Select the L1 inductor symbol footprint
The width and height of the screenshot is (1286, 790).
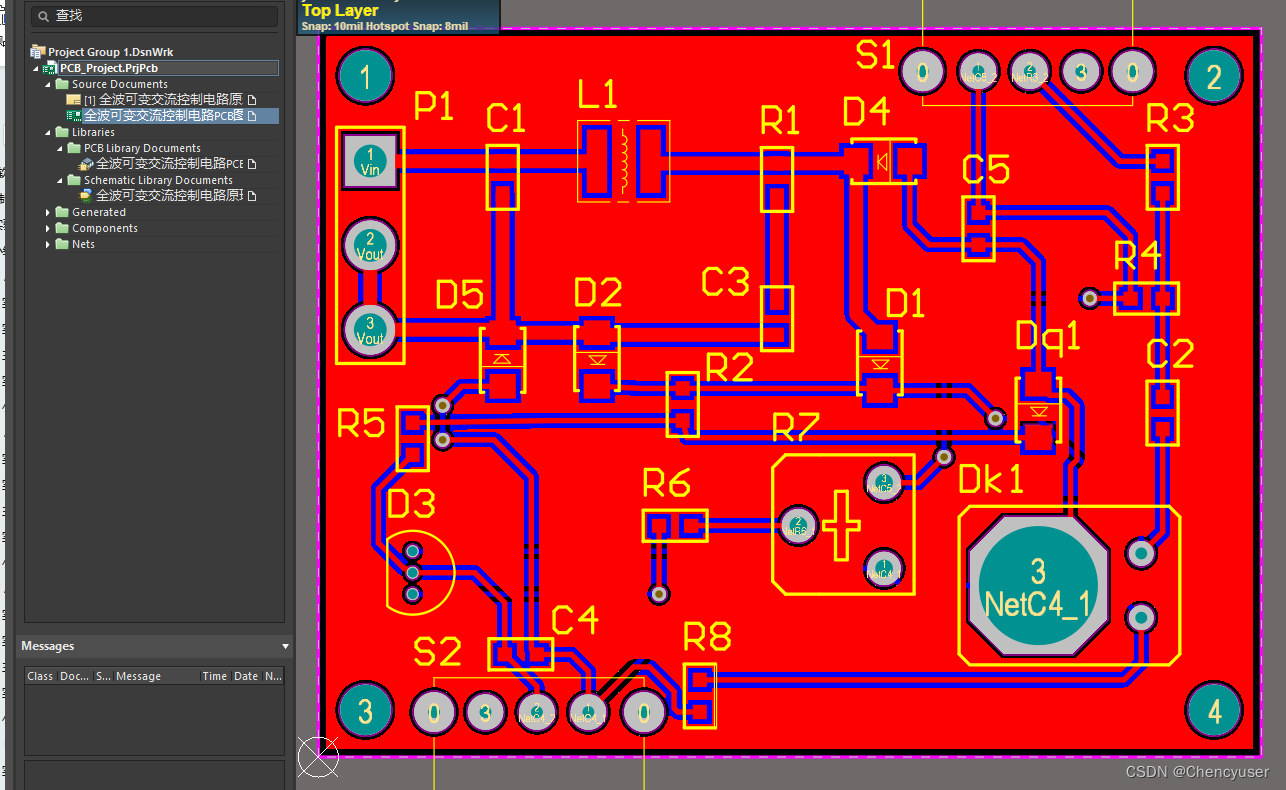click(624, 161)
